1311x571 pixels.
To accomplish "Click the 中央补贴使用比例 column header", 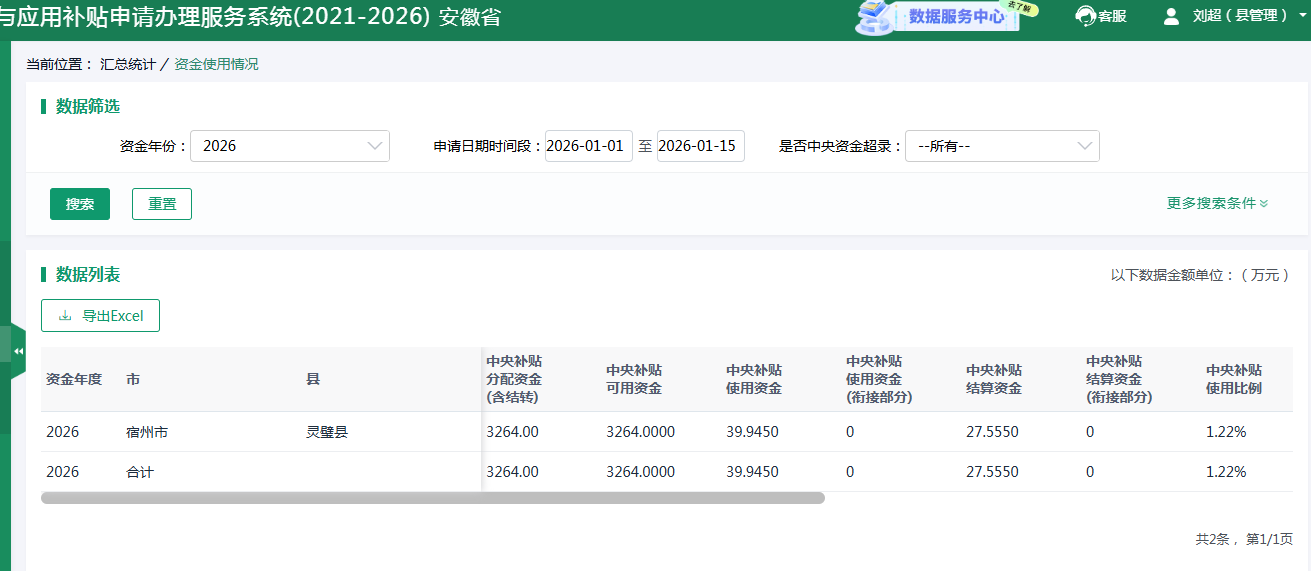I will [1234, 379].
